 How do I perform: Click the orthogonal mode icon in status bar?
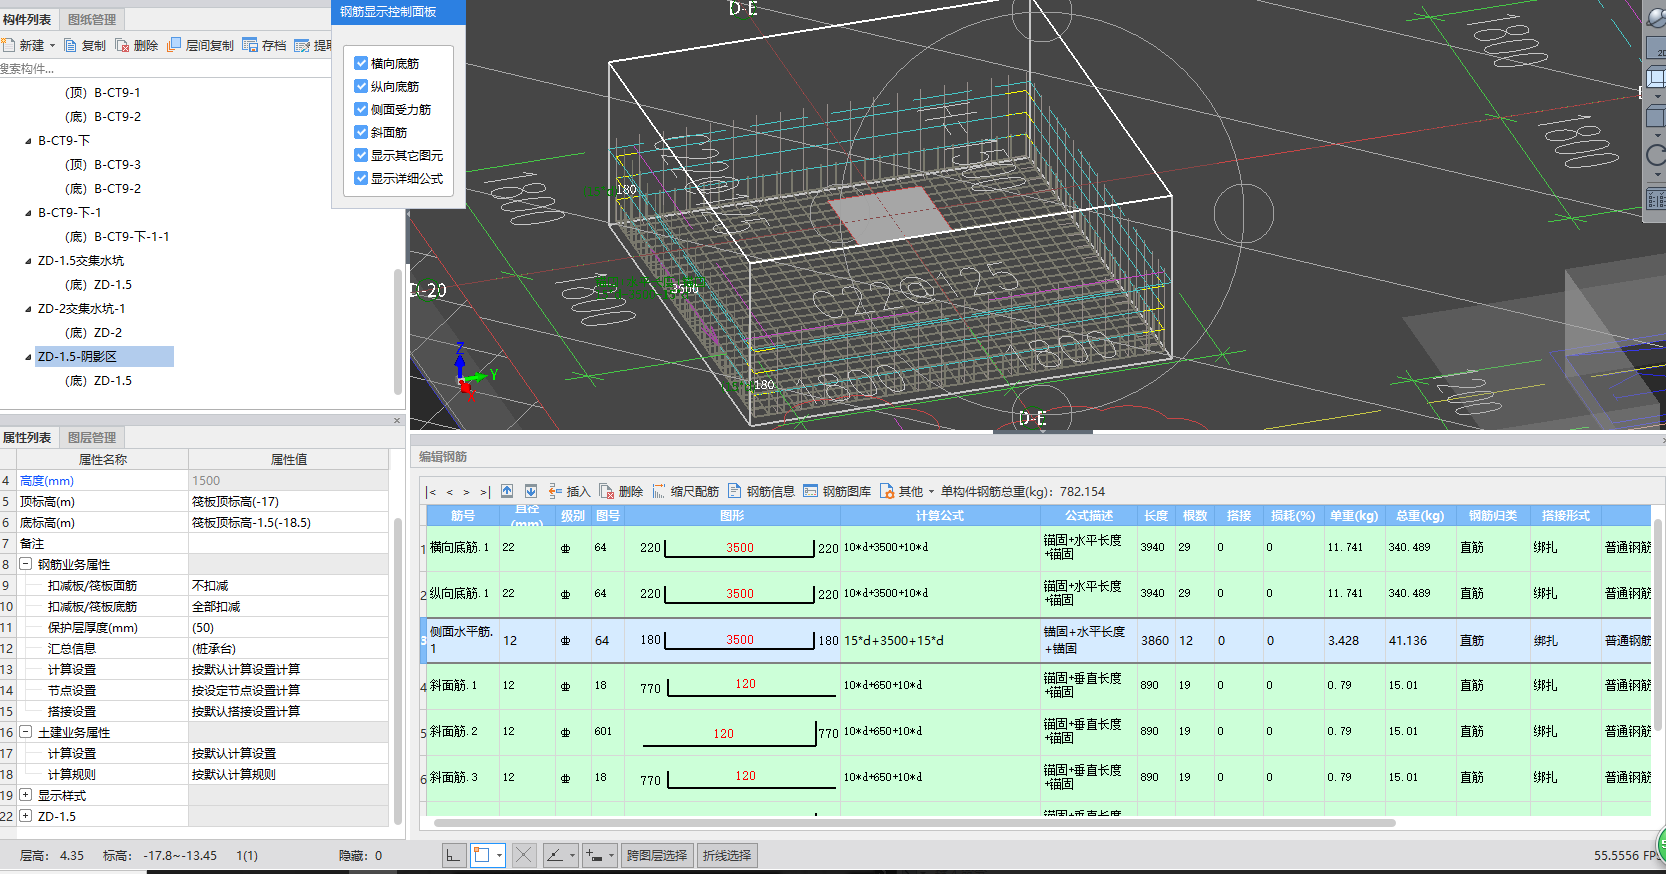pos(454,855)
